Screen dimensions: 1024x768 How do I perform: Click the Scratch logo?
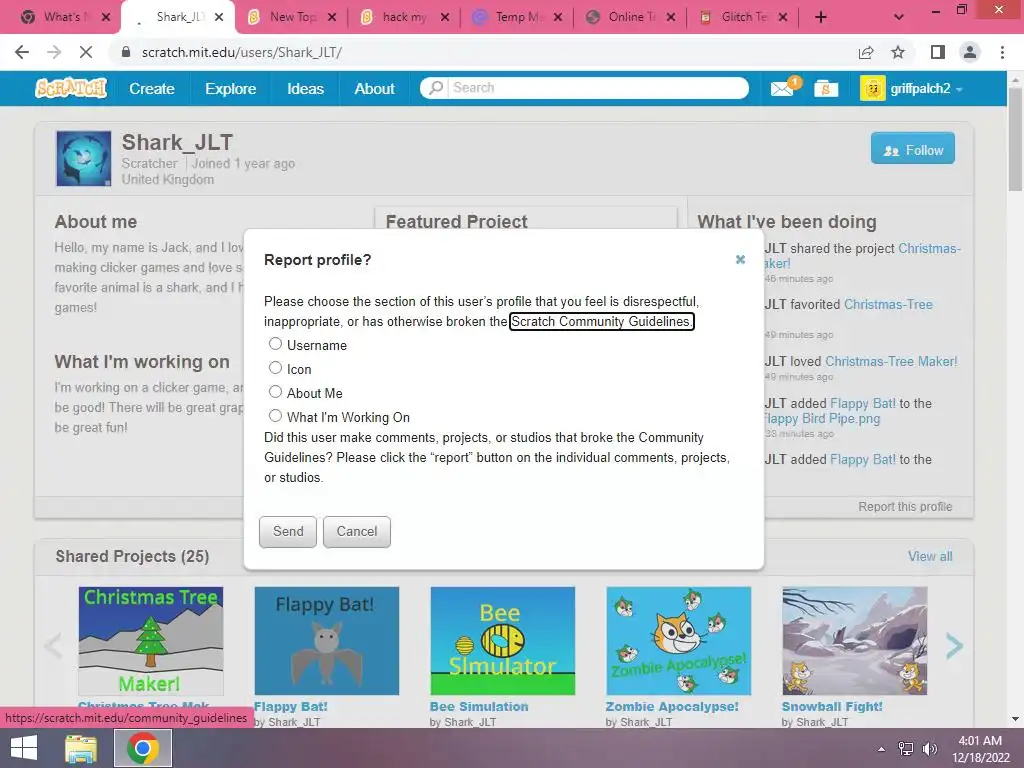coord(71,88)
